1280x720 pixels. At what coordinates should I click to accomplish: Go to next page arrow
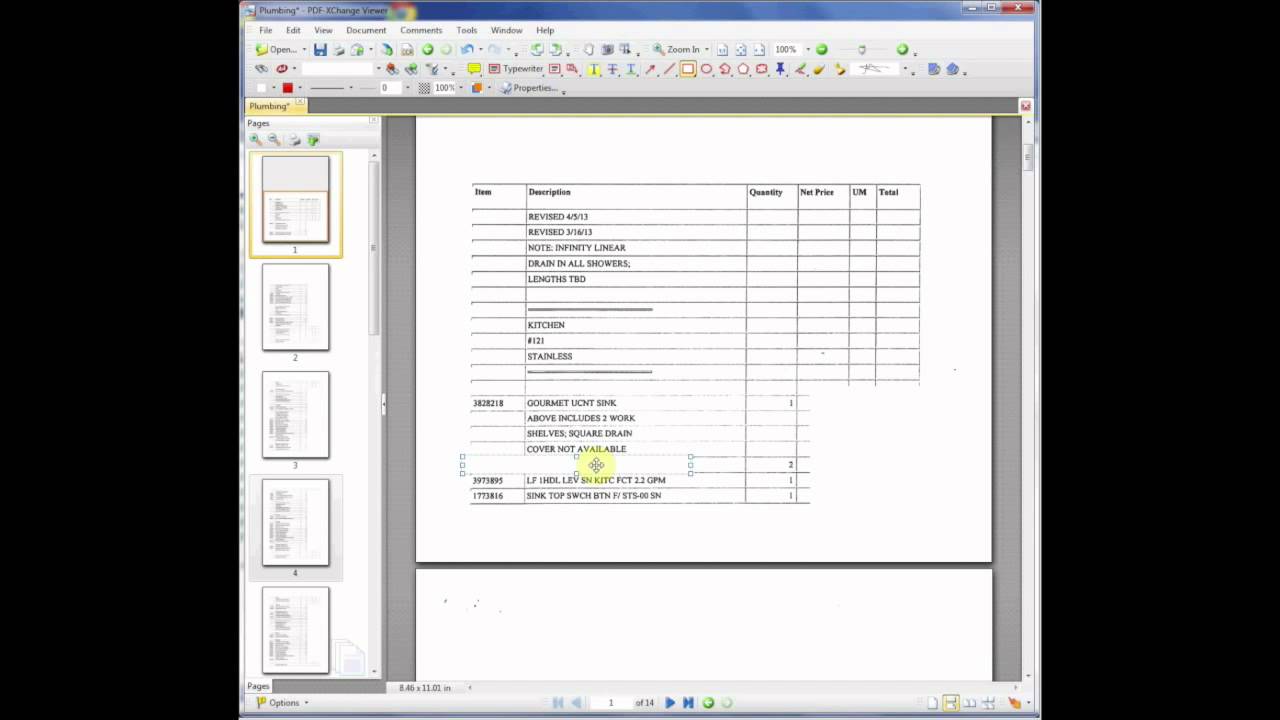point(670,703)
